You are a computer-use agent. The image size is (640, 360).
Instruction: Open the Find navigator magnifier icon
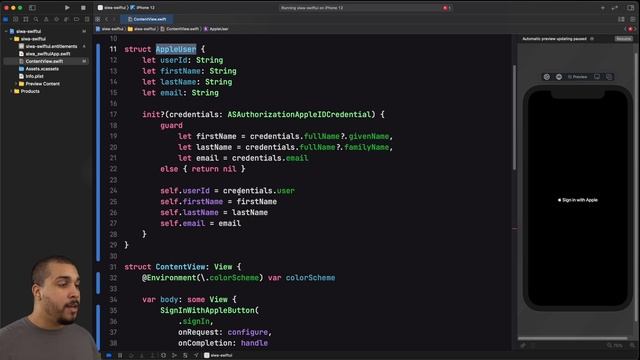36,19
